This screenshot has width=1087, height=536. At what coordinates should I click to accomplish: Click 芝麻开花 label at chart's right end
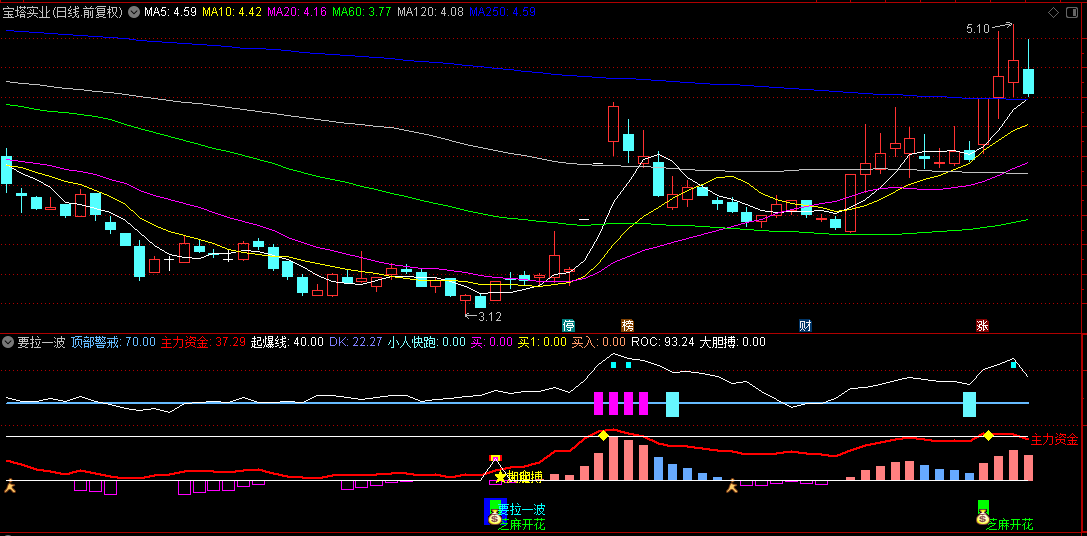pyautogui.click(x=1009, y=524)
